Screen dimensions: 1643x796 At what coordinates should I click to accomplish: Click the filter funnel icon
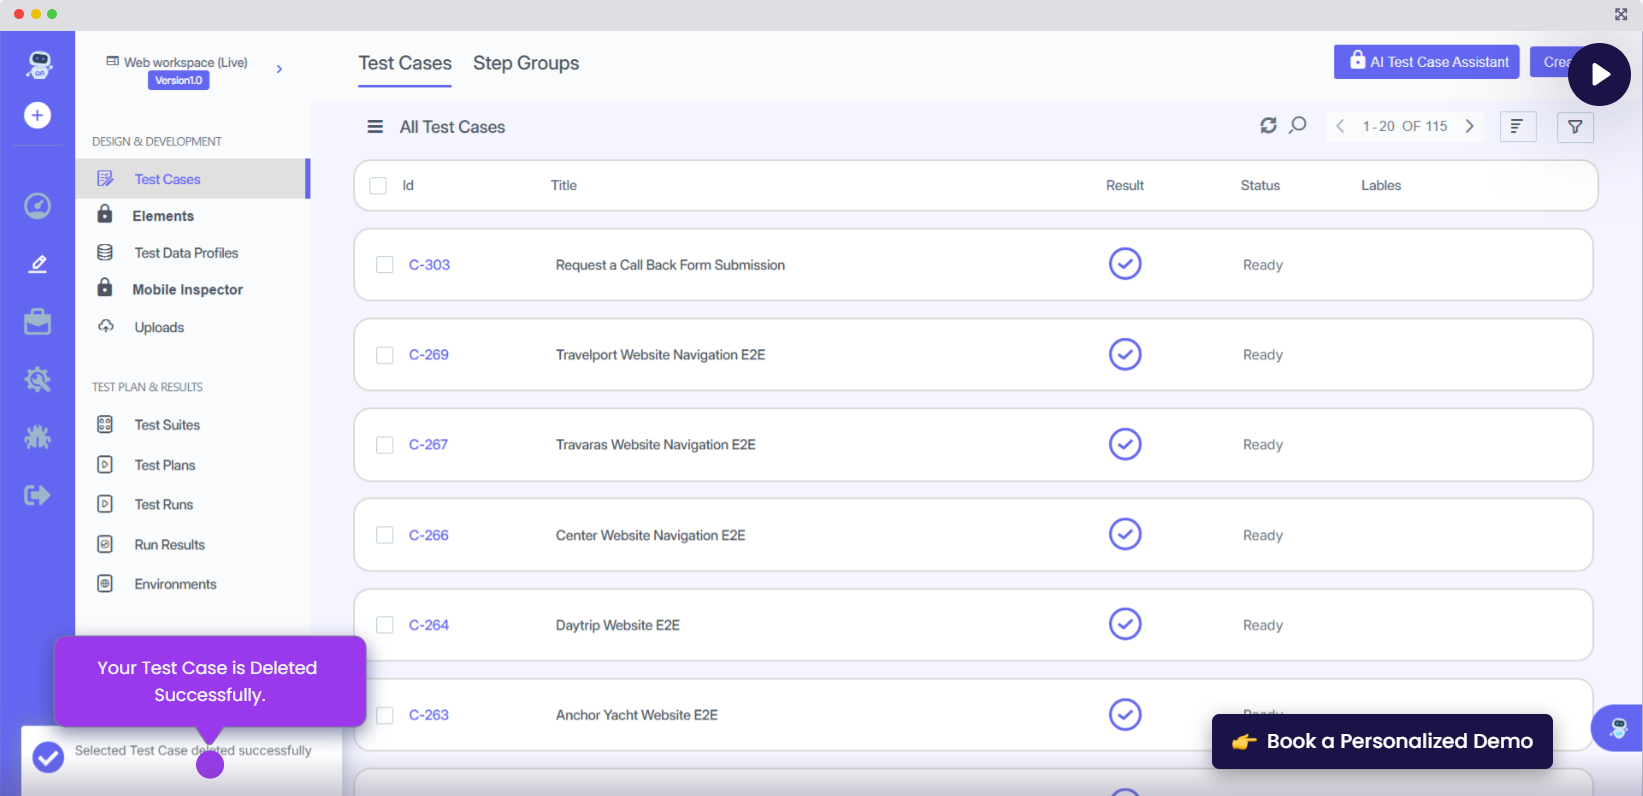coord(1575,127)
